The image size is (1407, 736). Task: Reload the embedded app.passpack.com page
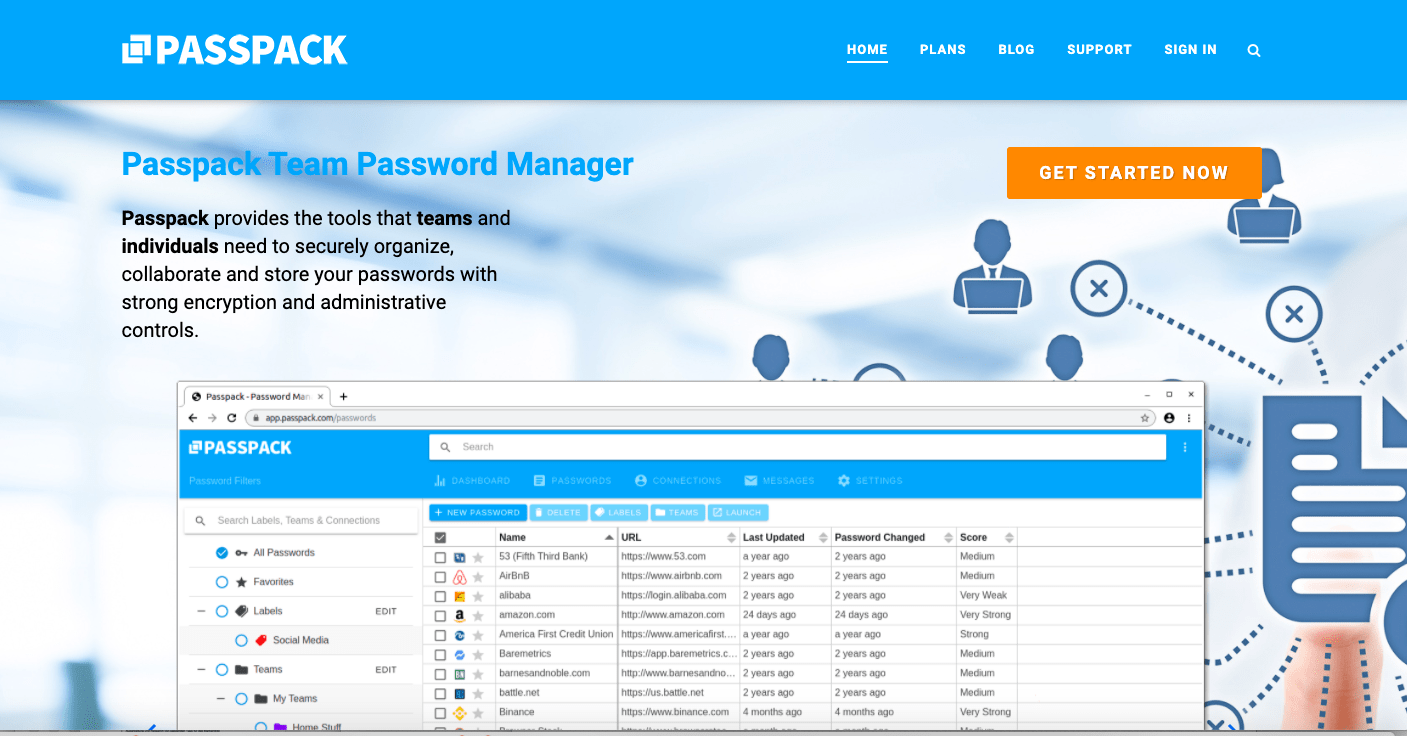pos(232,418)
